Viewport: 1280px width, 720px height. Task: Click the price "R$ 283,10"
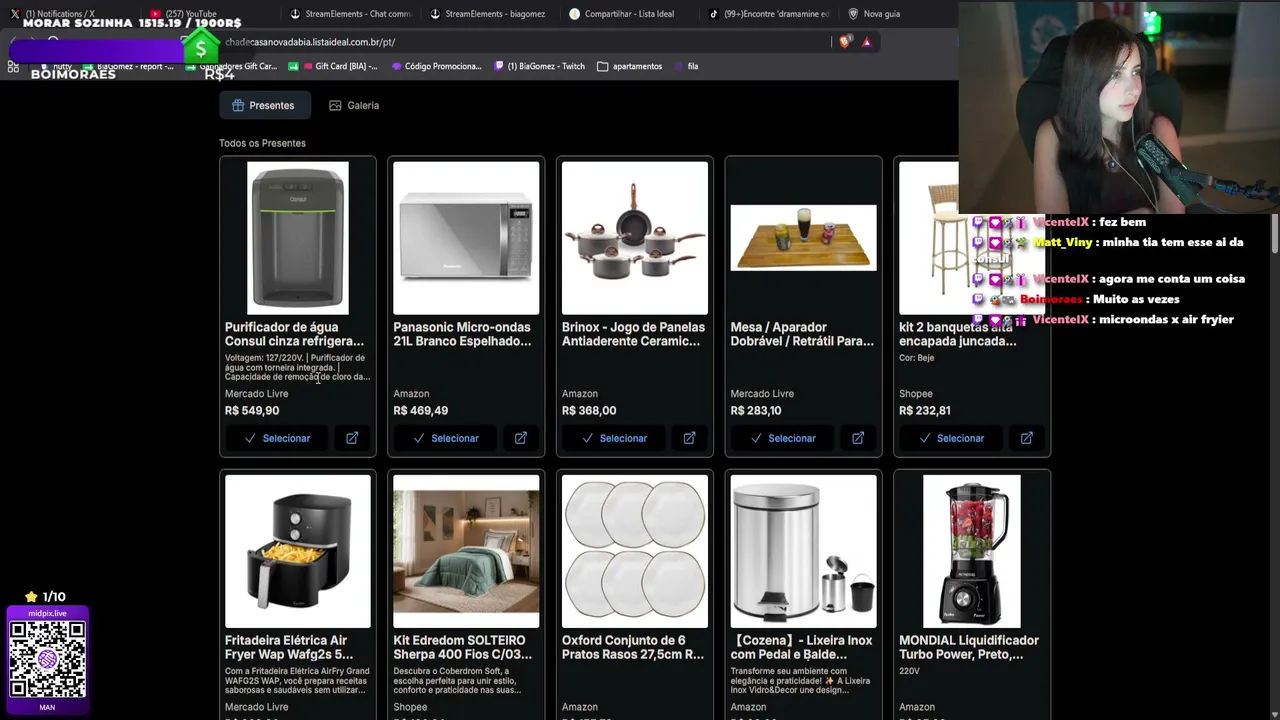[756, 411]
